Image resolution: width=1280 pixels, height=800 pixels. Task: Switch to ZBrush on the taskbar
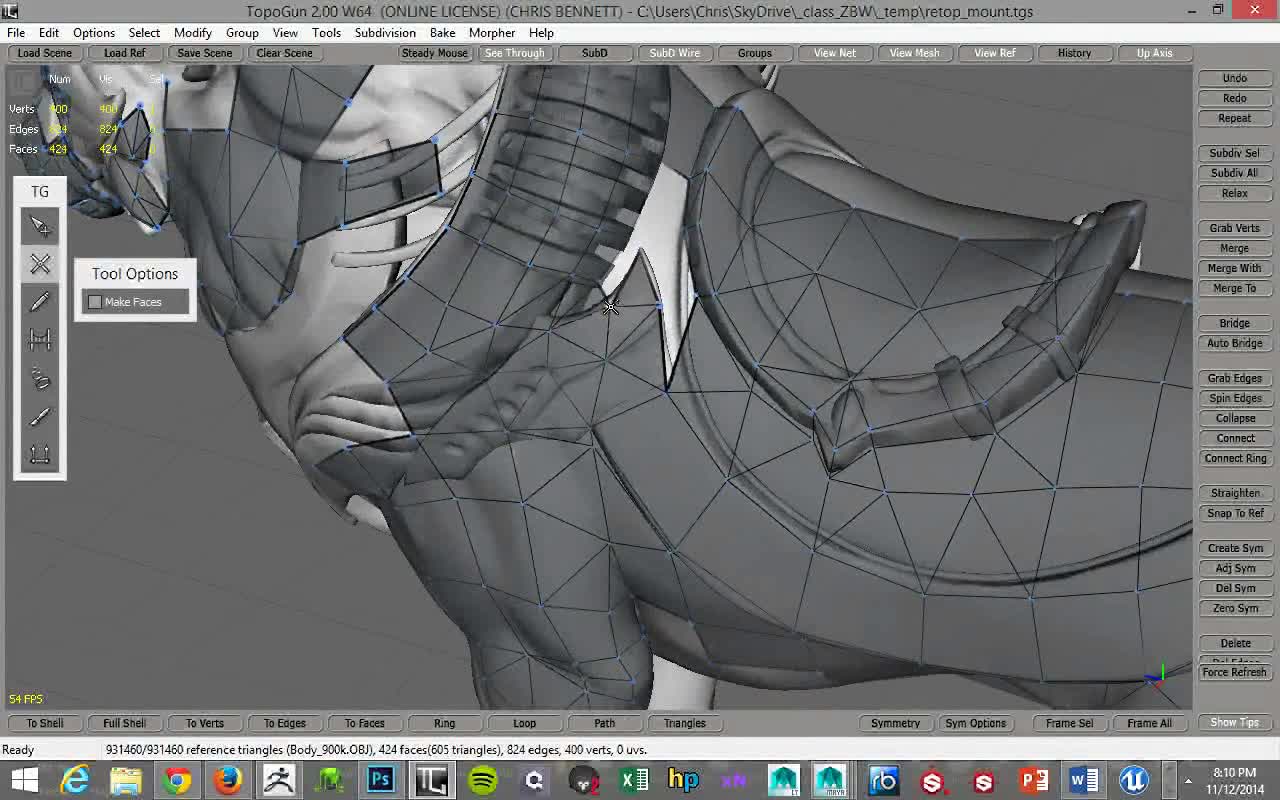279,780
